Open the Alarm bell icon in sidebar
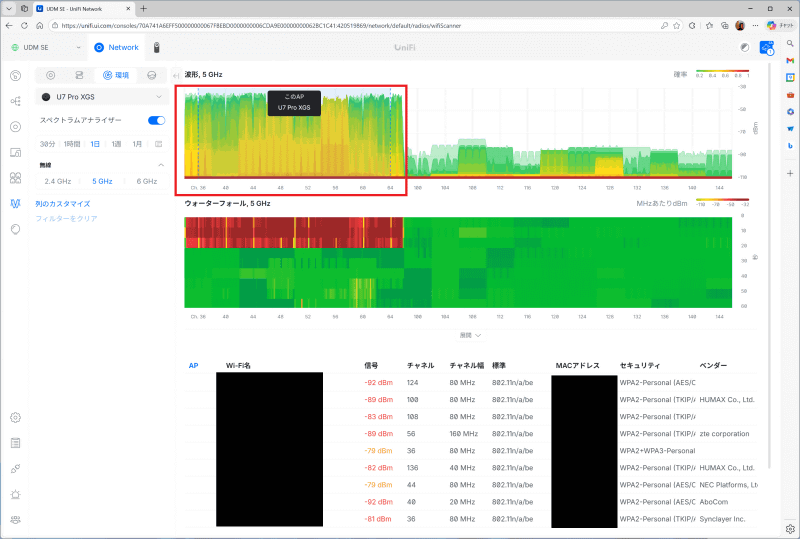800x539 pixels. (x=16, y=494)
